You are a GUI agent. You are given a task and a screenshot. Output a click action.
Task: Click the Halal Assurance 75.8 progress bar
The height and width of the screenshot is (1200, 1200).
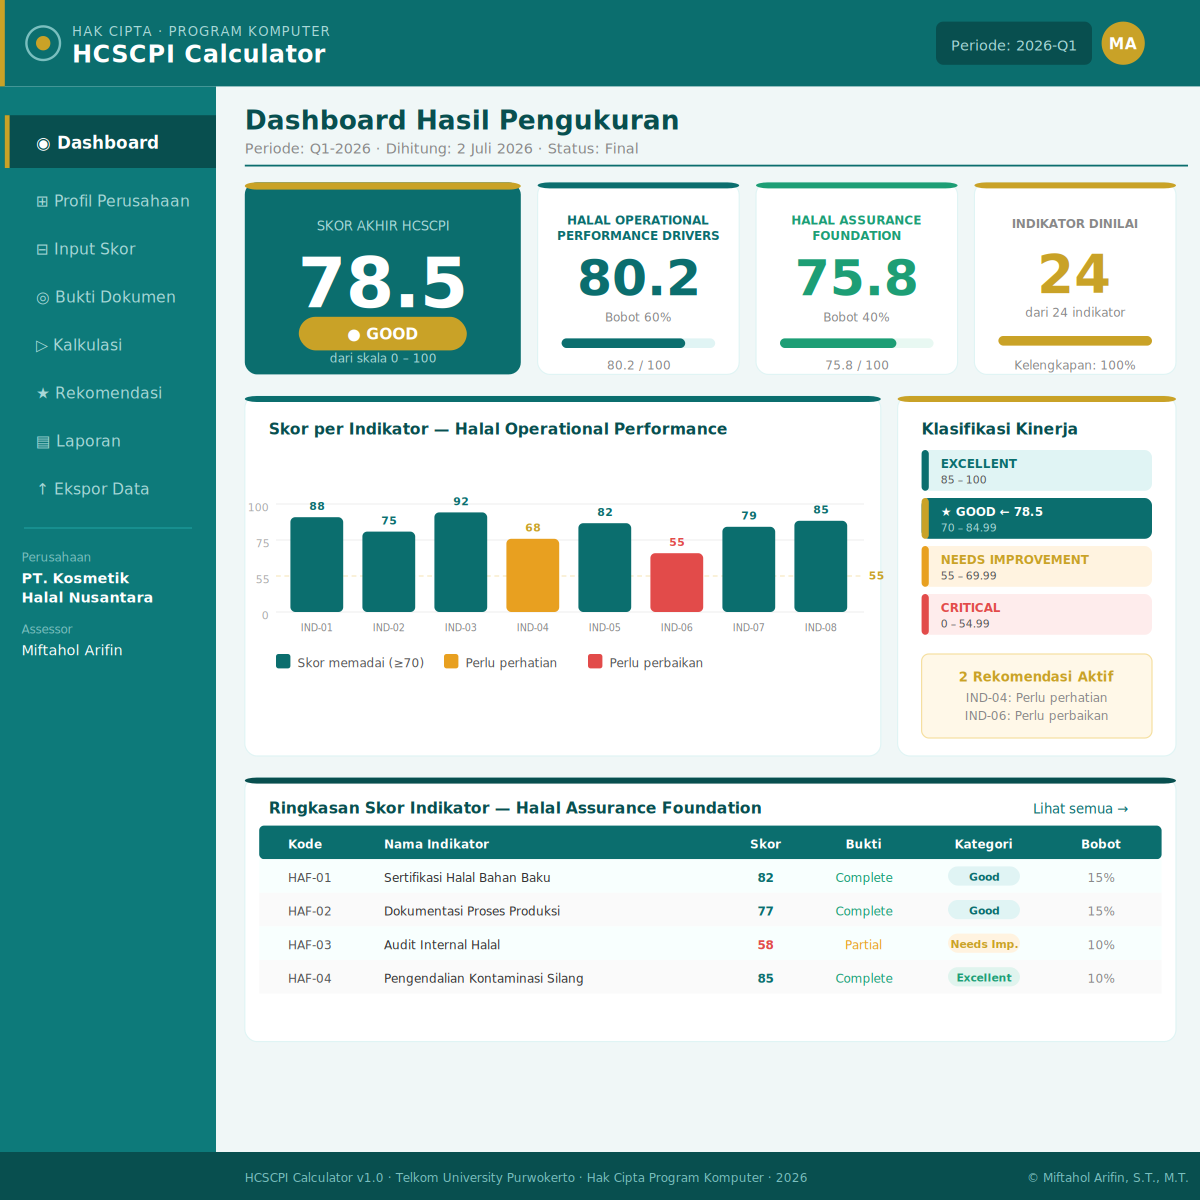tap(856, 343)
